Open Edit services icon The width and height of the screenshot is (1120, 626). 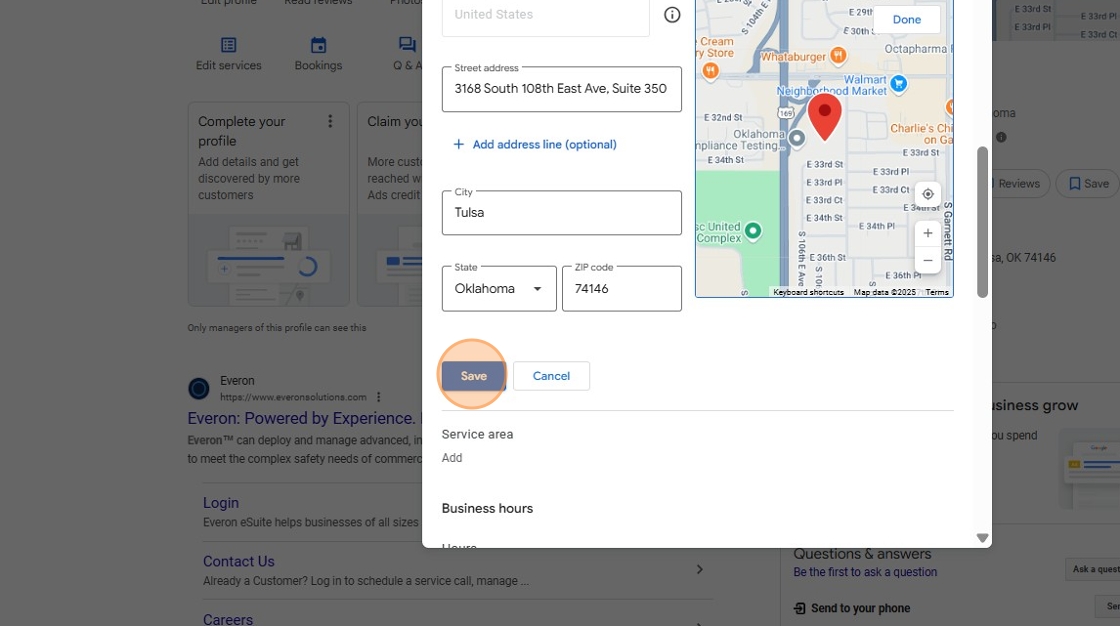229,45
